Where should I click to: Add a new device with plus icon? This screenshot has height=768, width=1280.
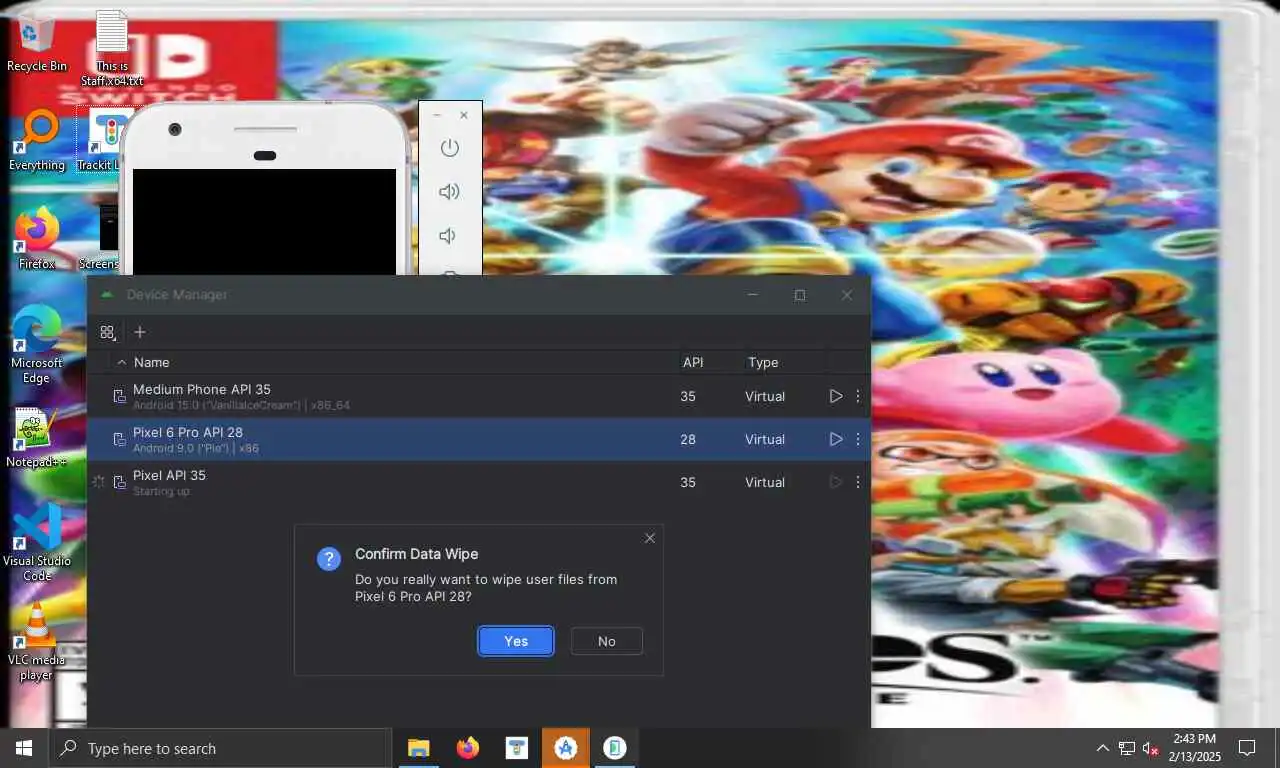click(x=140, y=332)
